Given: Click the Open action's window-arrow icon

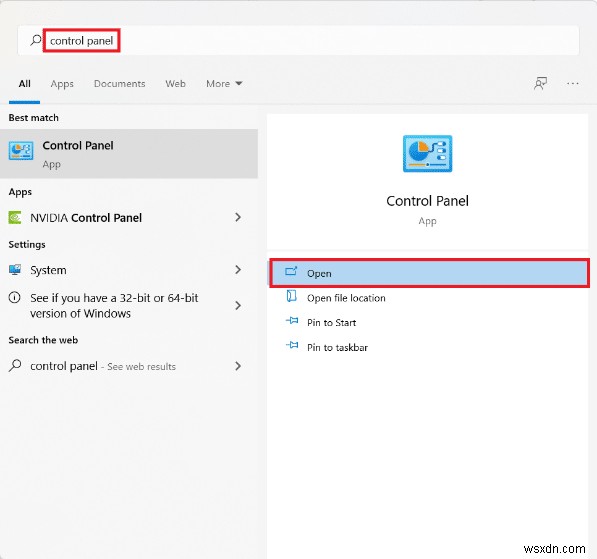Looking at the screenshot, I should click(x=291, y=272).
